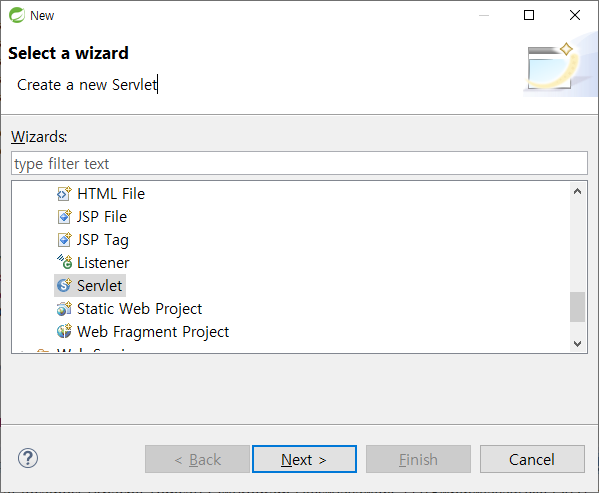
Task: Click the Back button
Action: [197, 459]
